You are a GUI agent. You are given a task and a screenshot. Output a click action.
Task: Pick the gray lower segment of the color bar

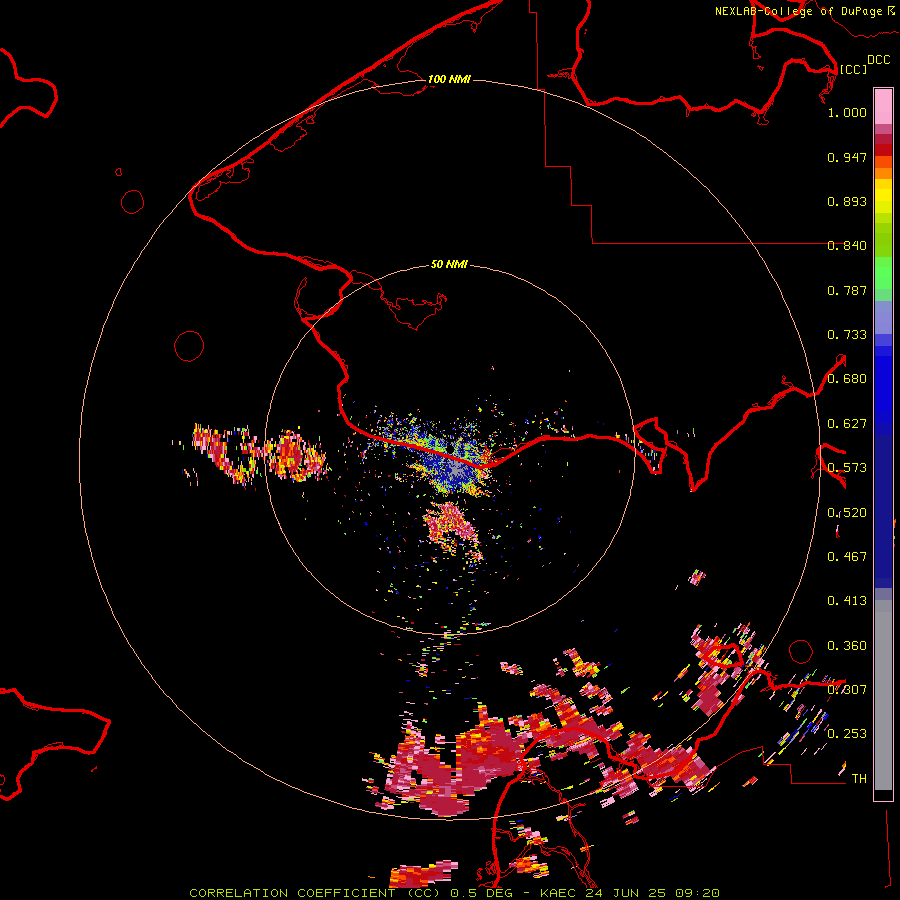coord(883,695)
